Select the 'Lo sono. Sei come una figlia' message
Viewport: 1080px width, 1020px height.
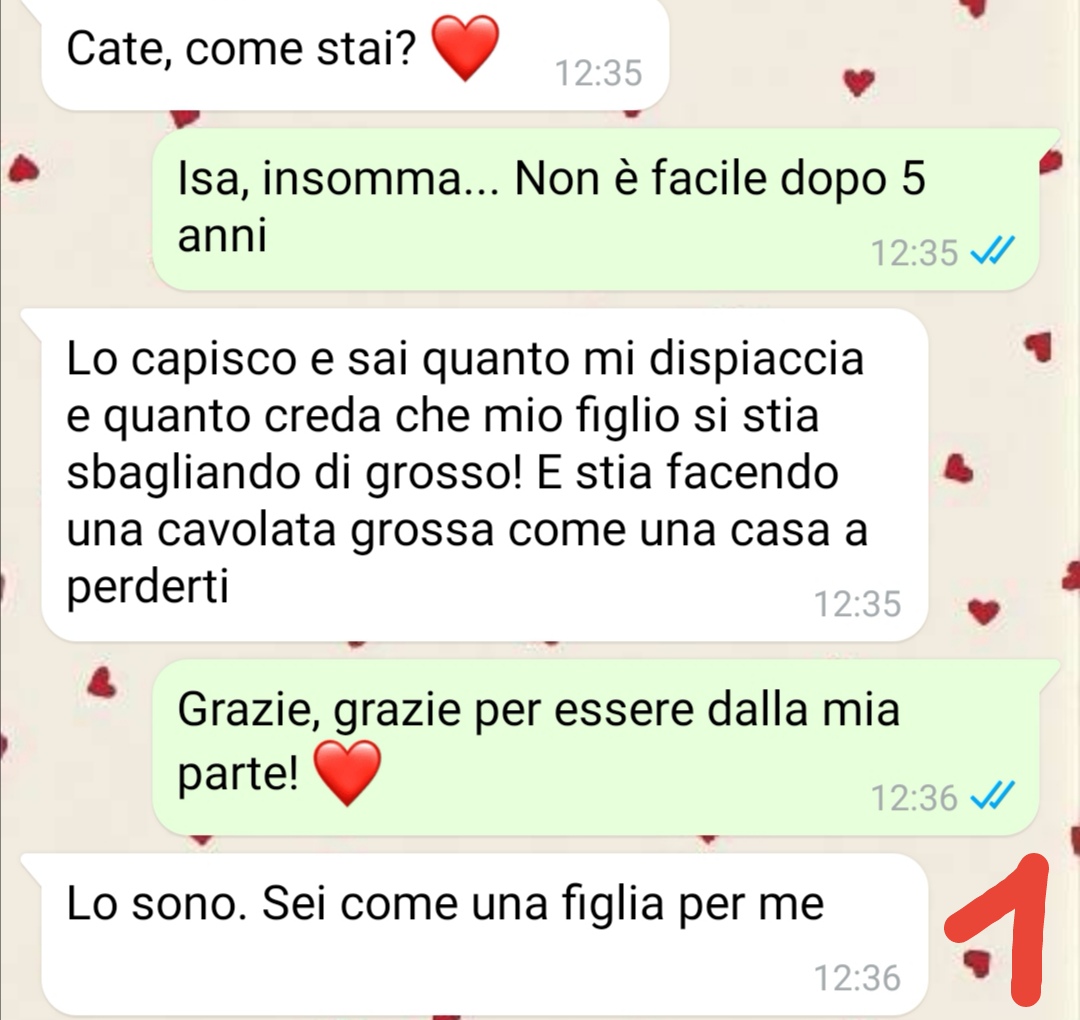(x=484, y=934)
